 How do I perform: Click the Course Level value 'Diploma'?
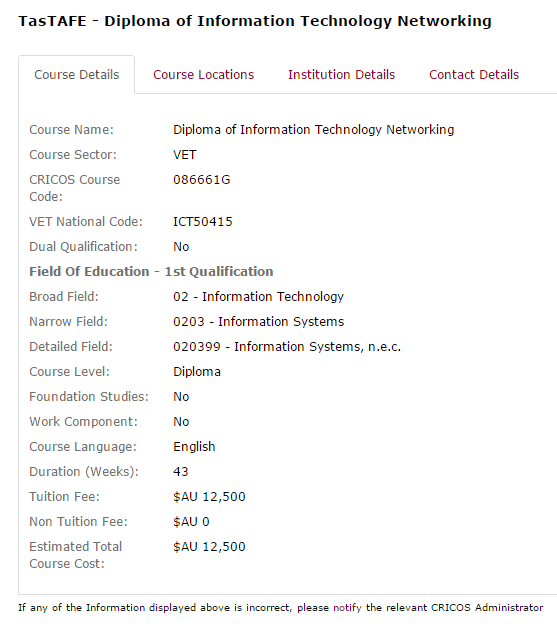[196, 372]
